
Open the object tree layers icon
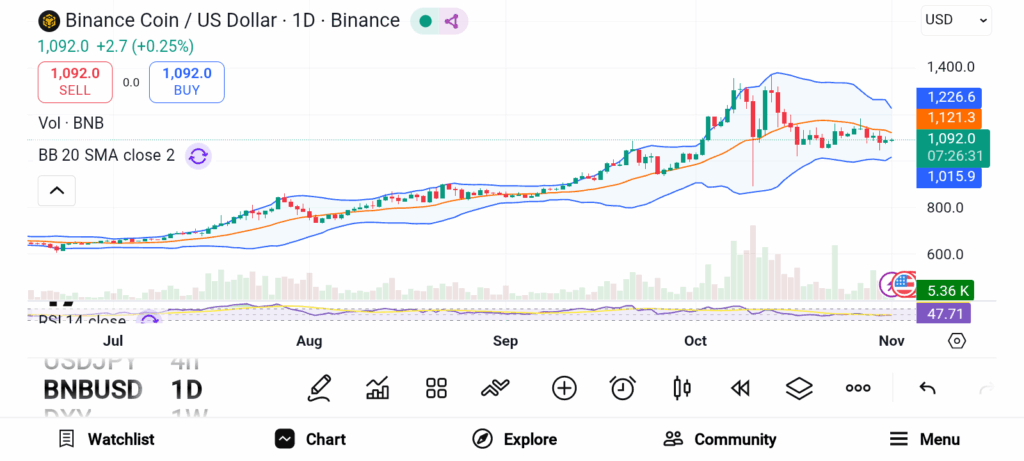[799, 388]
